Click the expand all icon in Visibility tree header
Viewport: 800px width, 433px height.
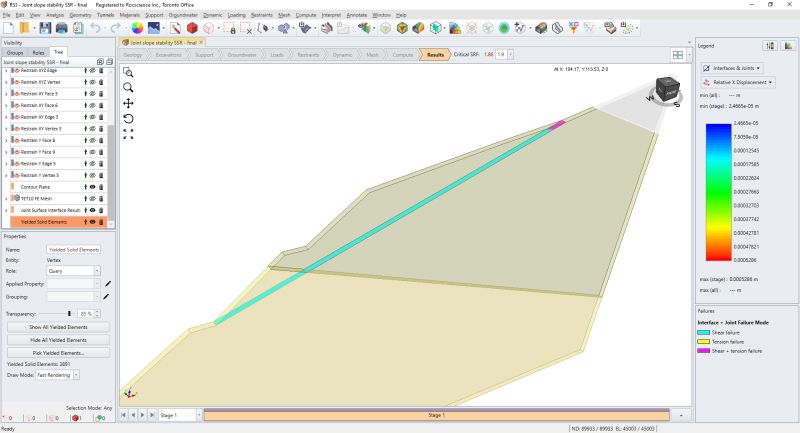100,62
